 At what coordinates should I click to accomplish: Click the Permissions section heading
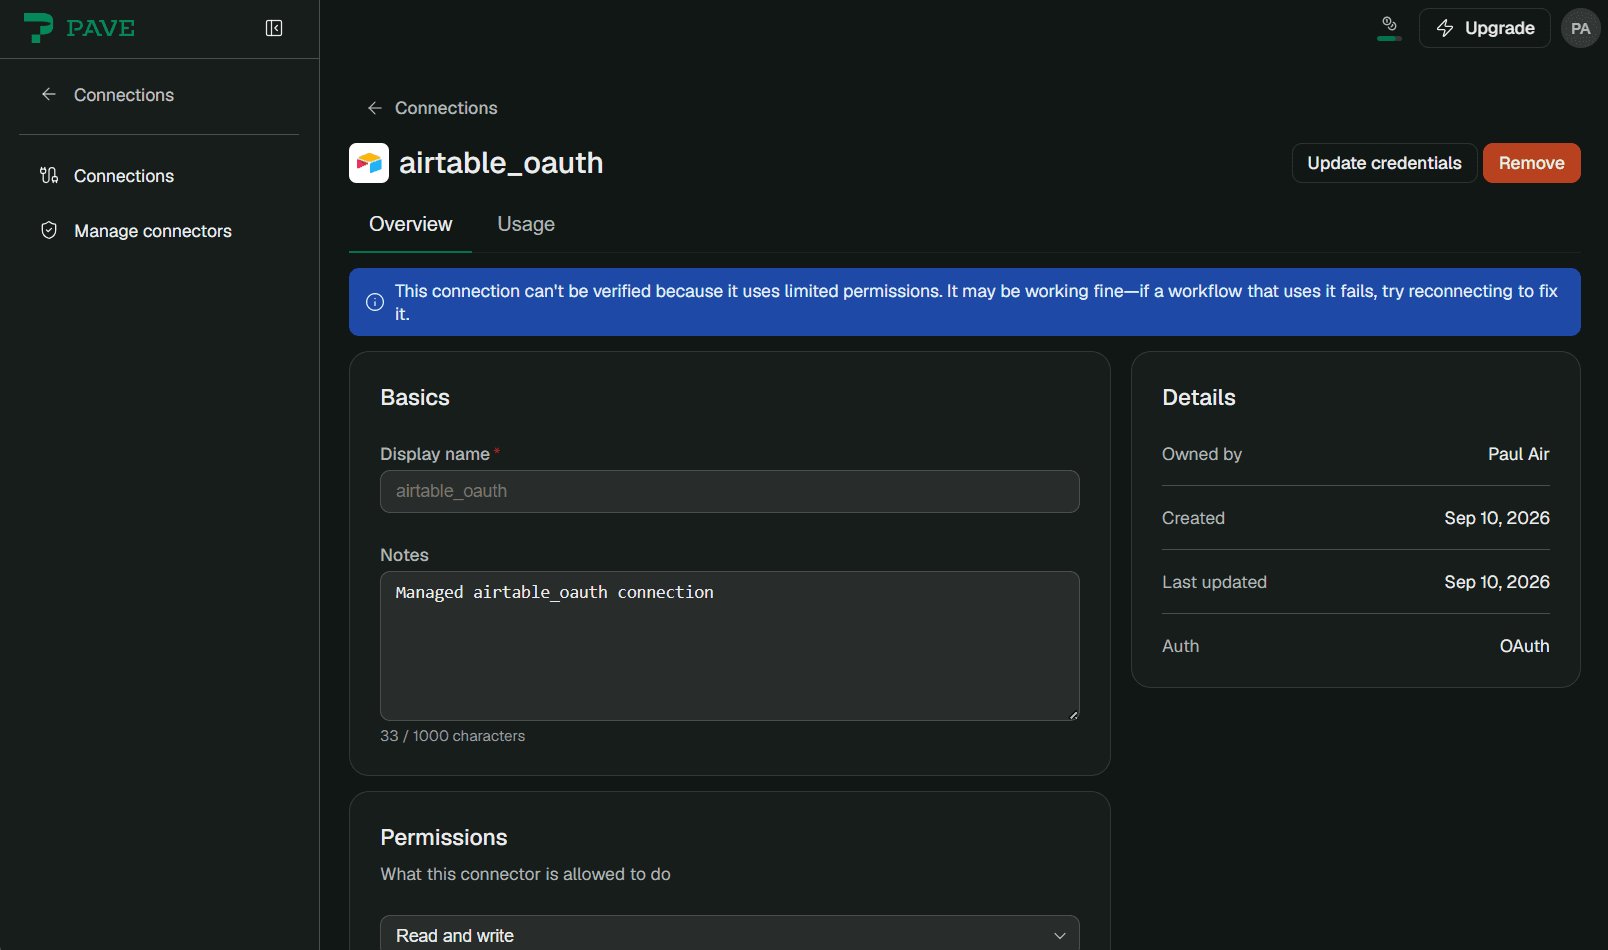pos(444,837)
